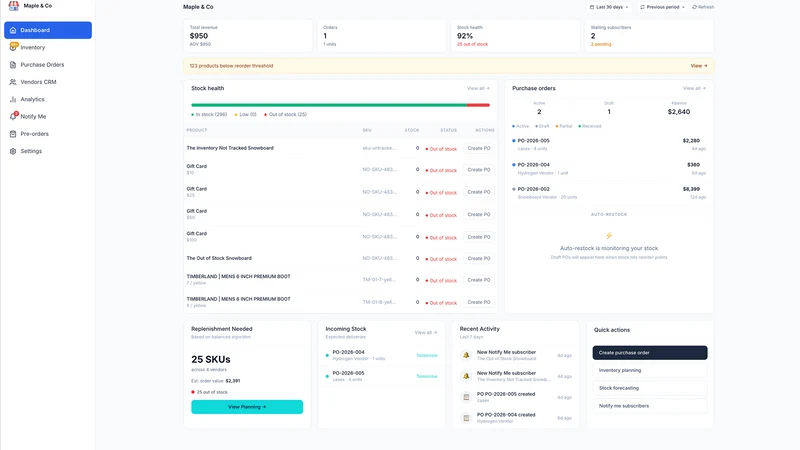Open the Notify Me page
Viewport: 800px width, 450px height.
pyautogui.click(x=48, y=116)
